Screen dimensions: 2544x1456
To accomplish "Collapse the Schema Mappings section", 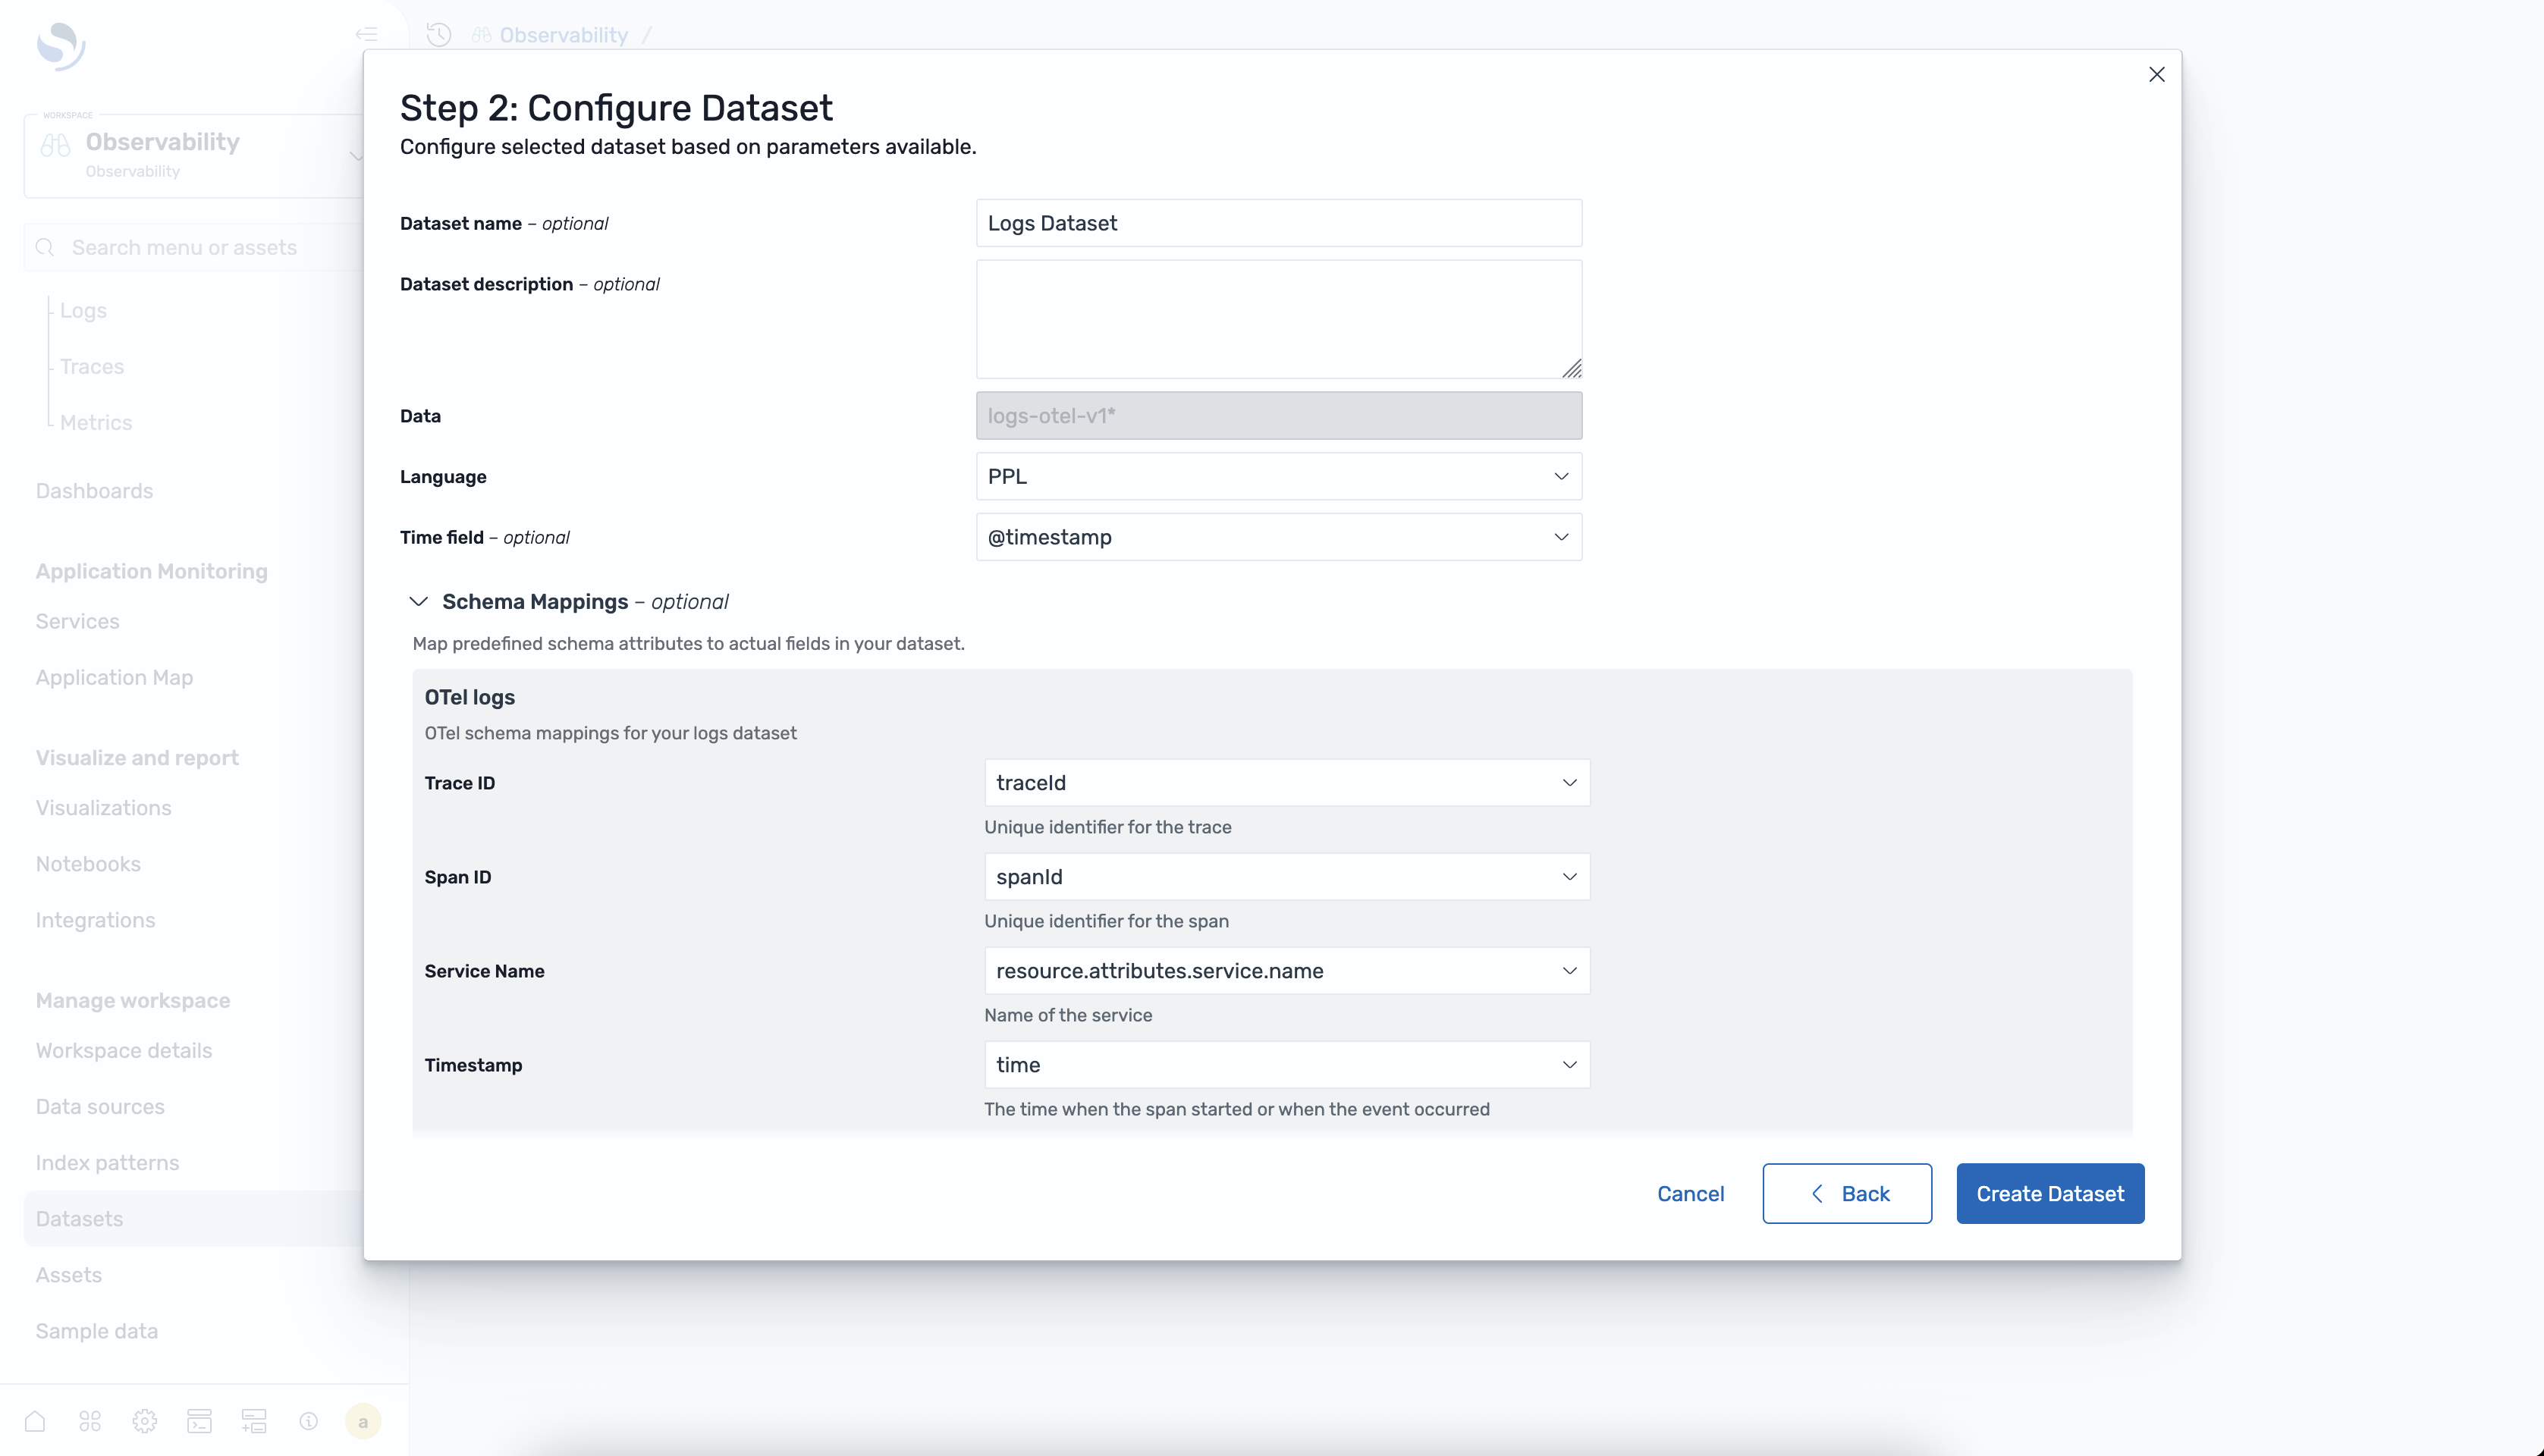I will coord(419,601).
